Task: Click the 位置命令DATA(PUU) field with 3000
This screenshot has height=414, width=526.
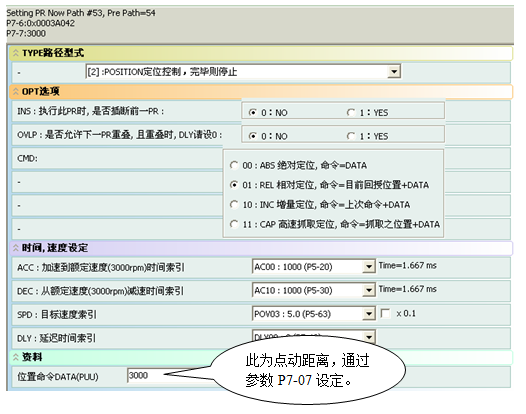Action: coord(169,375)
